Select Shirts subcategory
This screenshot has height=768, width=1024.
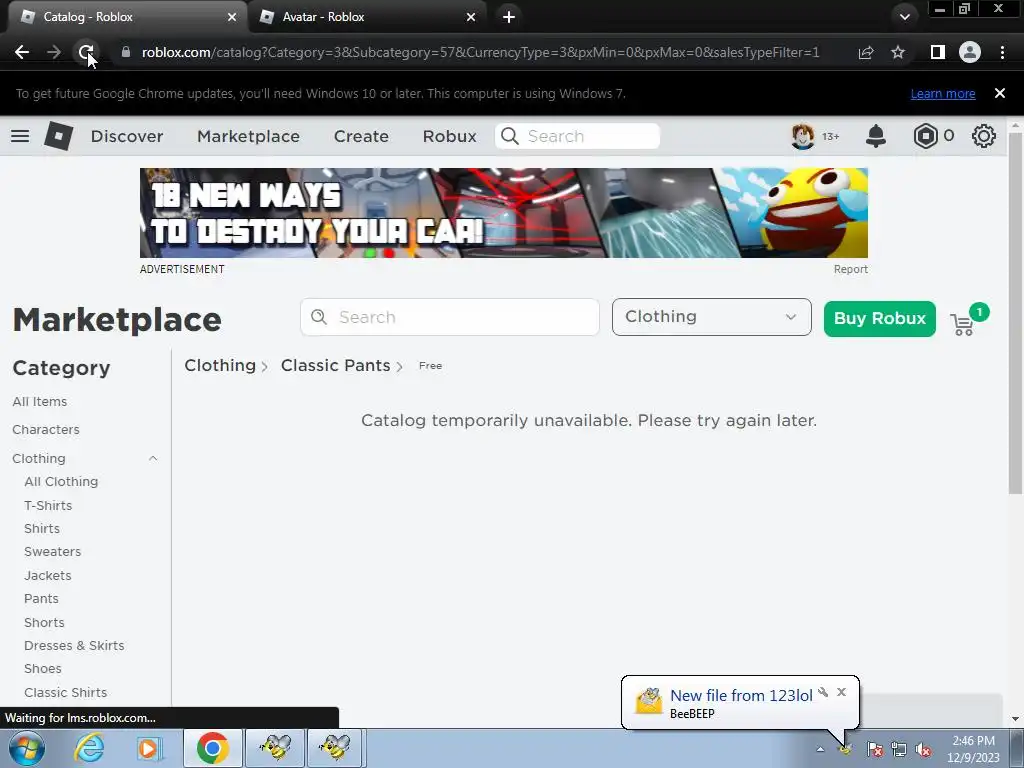(x=42, y=528)
